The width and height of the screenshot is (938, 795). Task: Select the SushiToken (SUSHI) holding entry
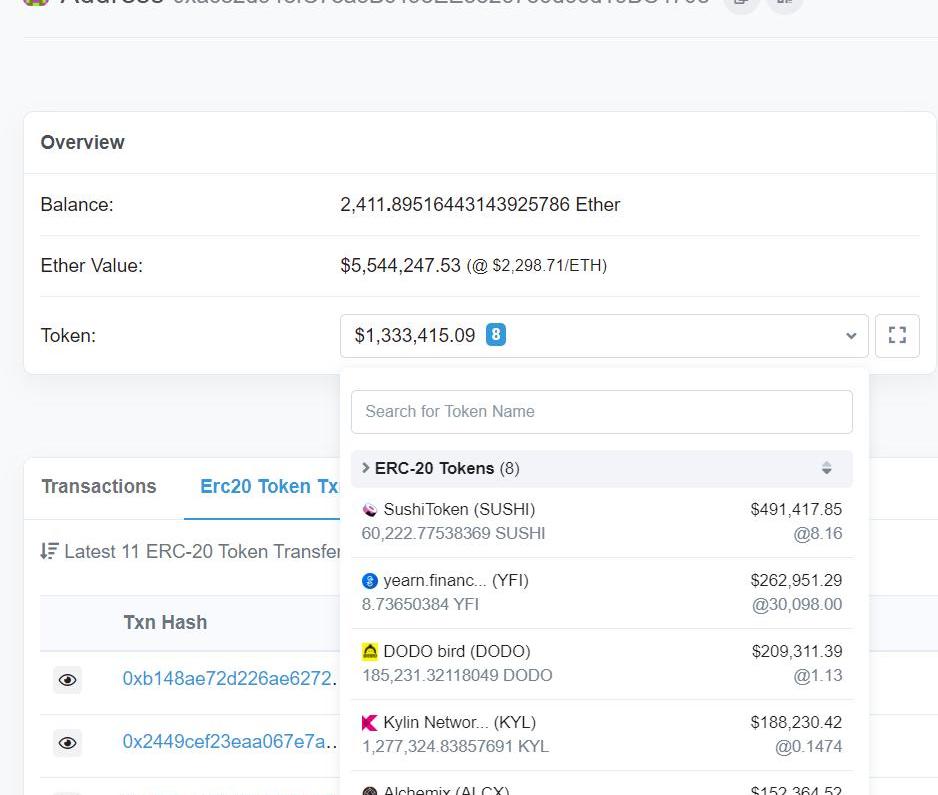click(601, 522)
